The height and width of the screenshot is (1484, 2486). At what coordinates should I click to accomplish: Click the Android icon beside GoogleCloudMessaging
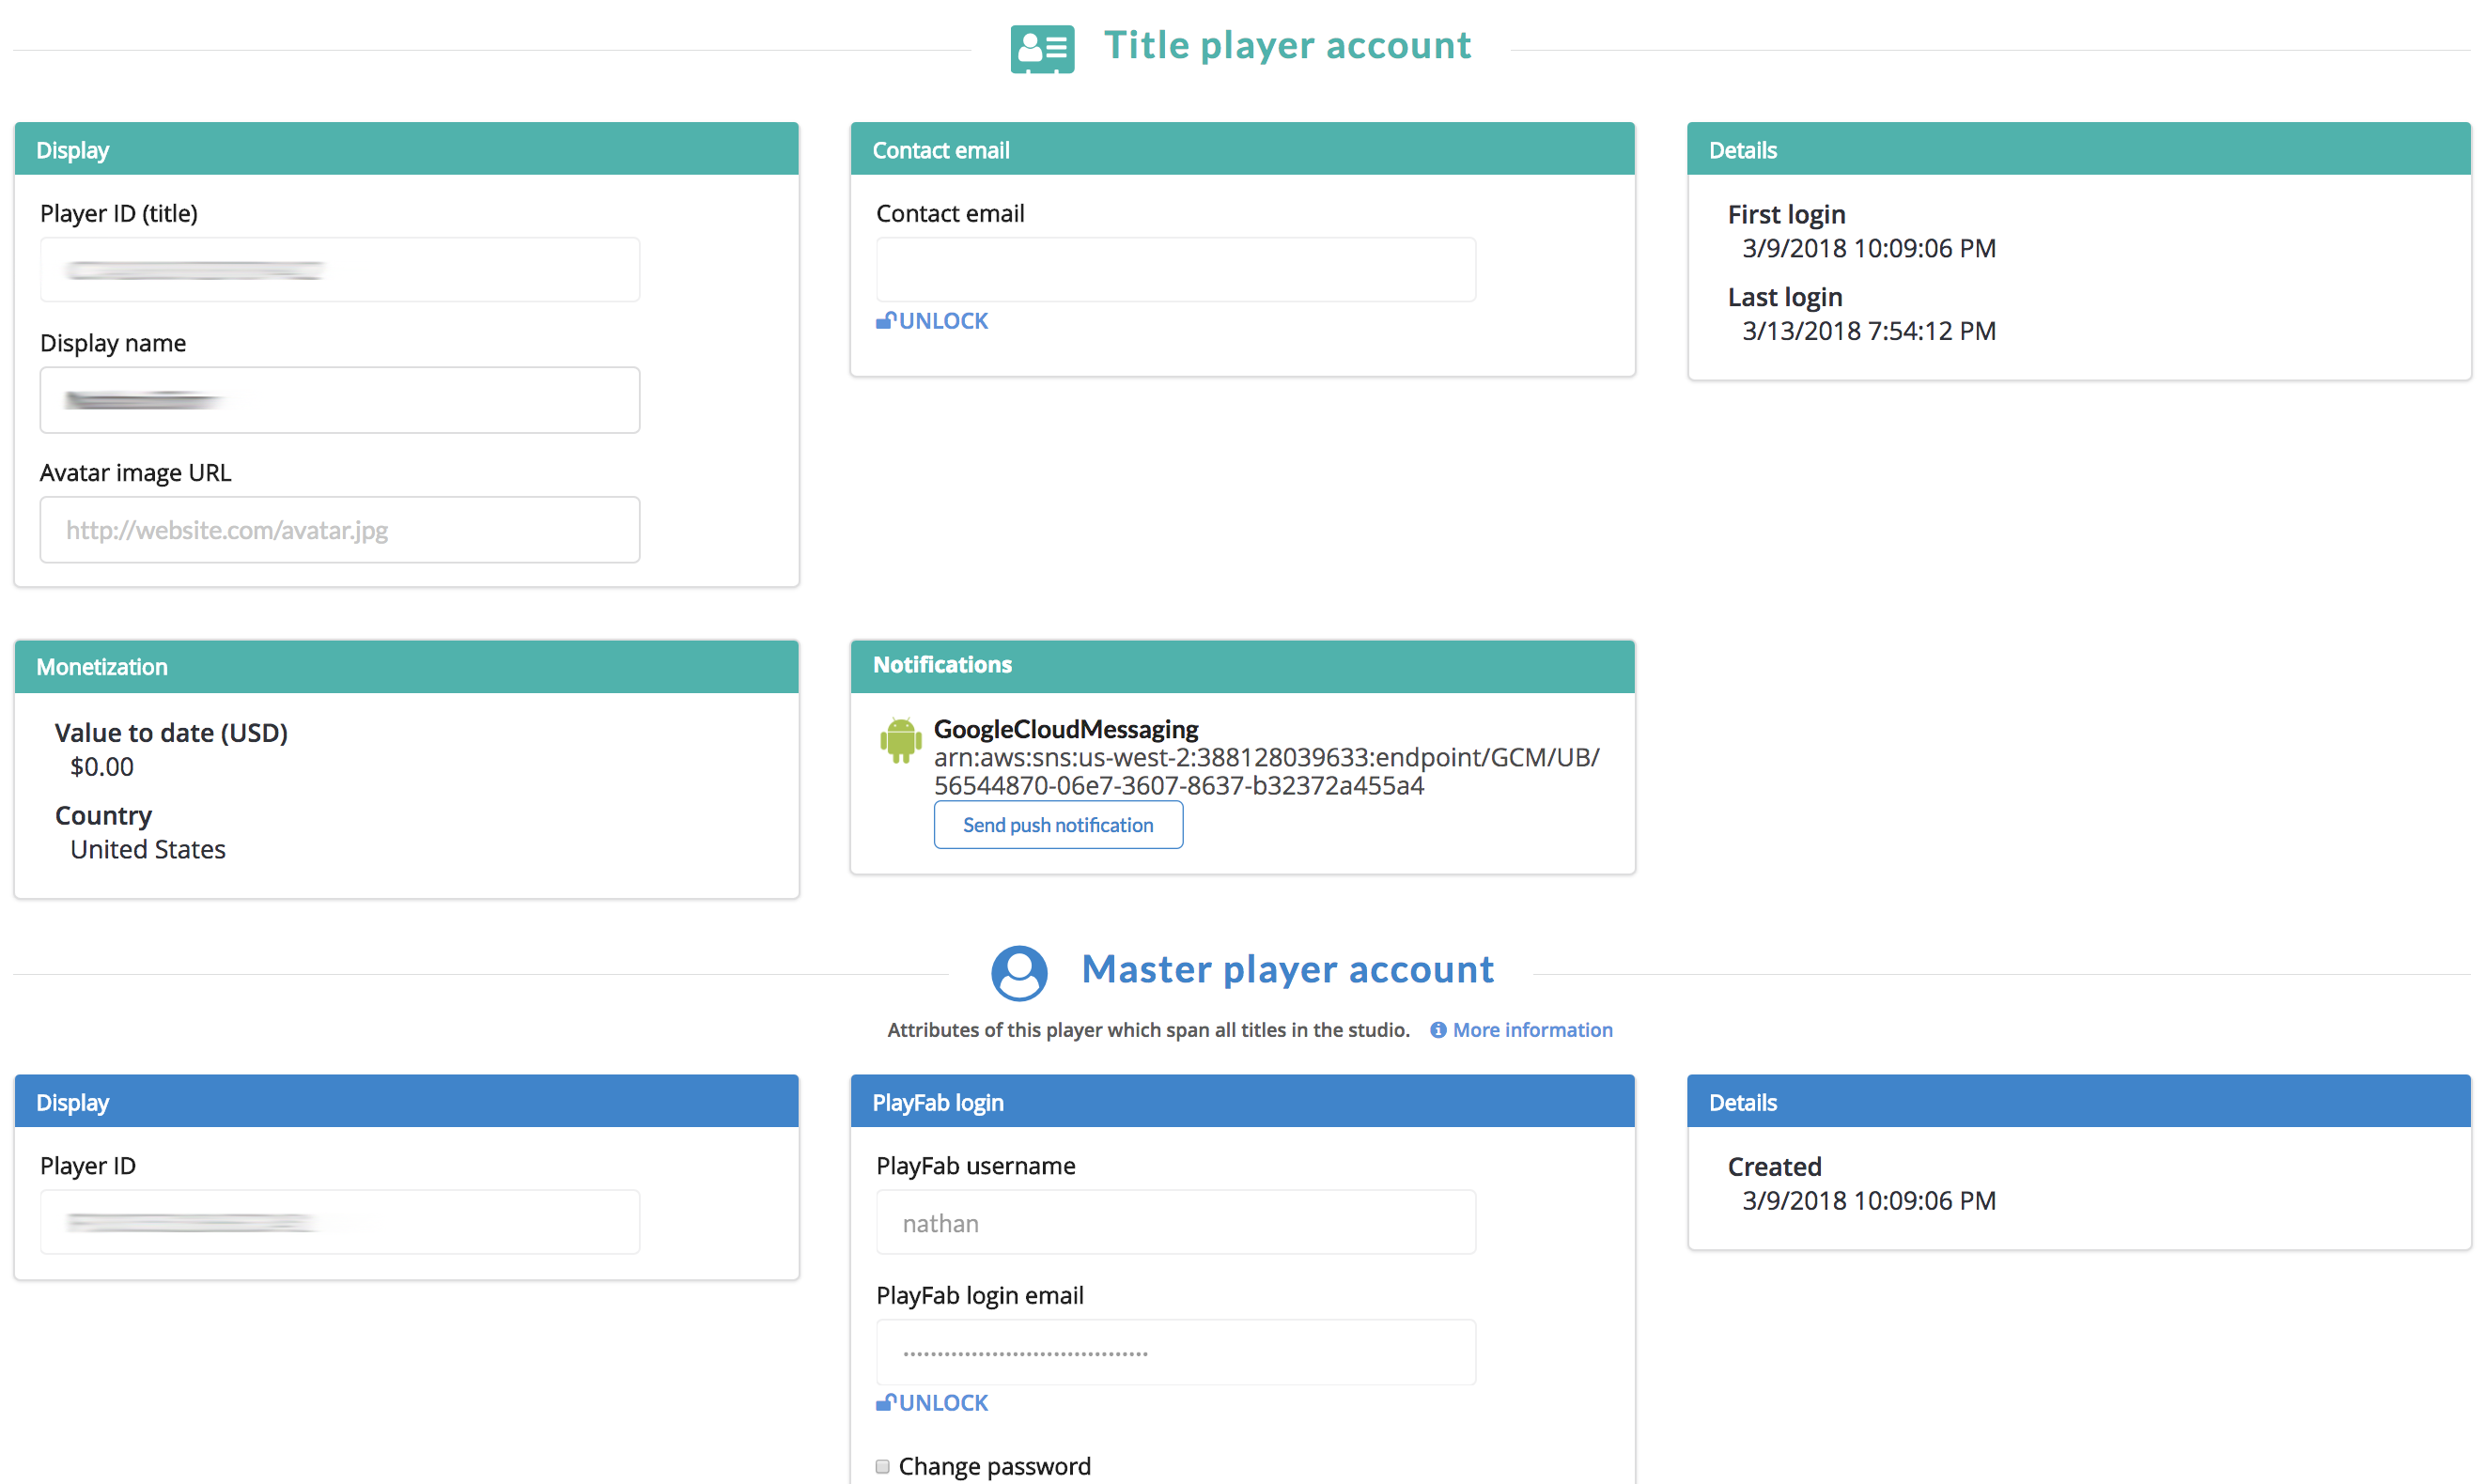point(899,741)
